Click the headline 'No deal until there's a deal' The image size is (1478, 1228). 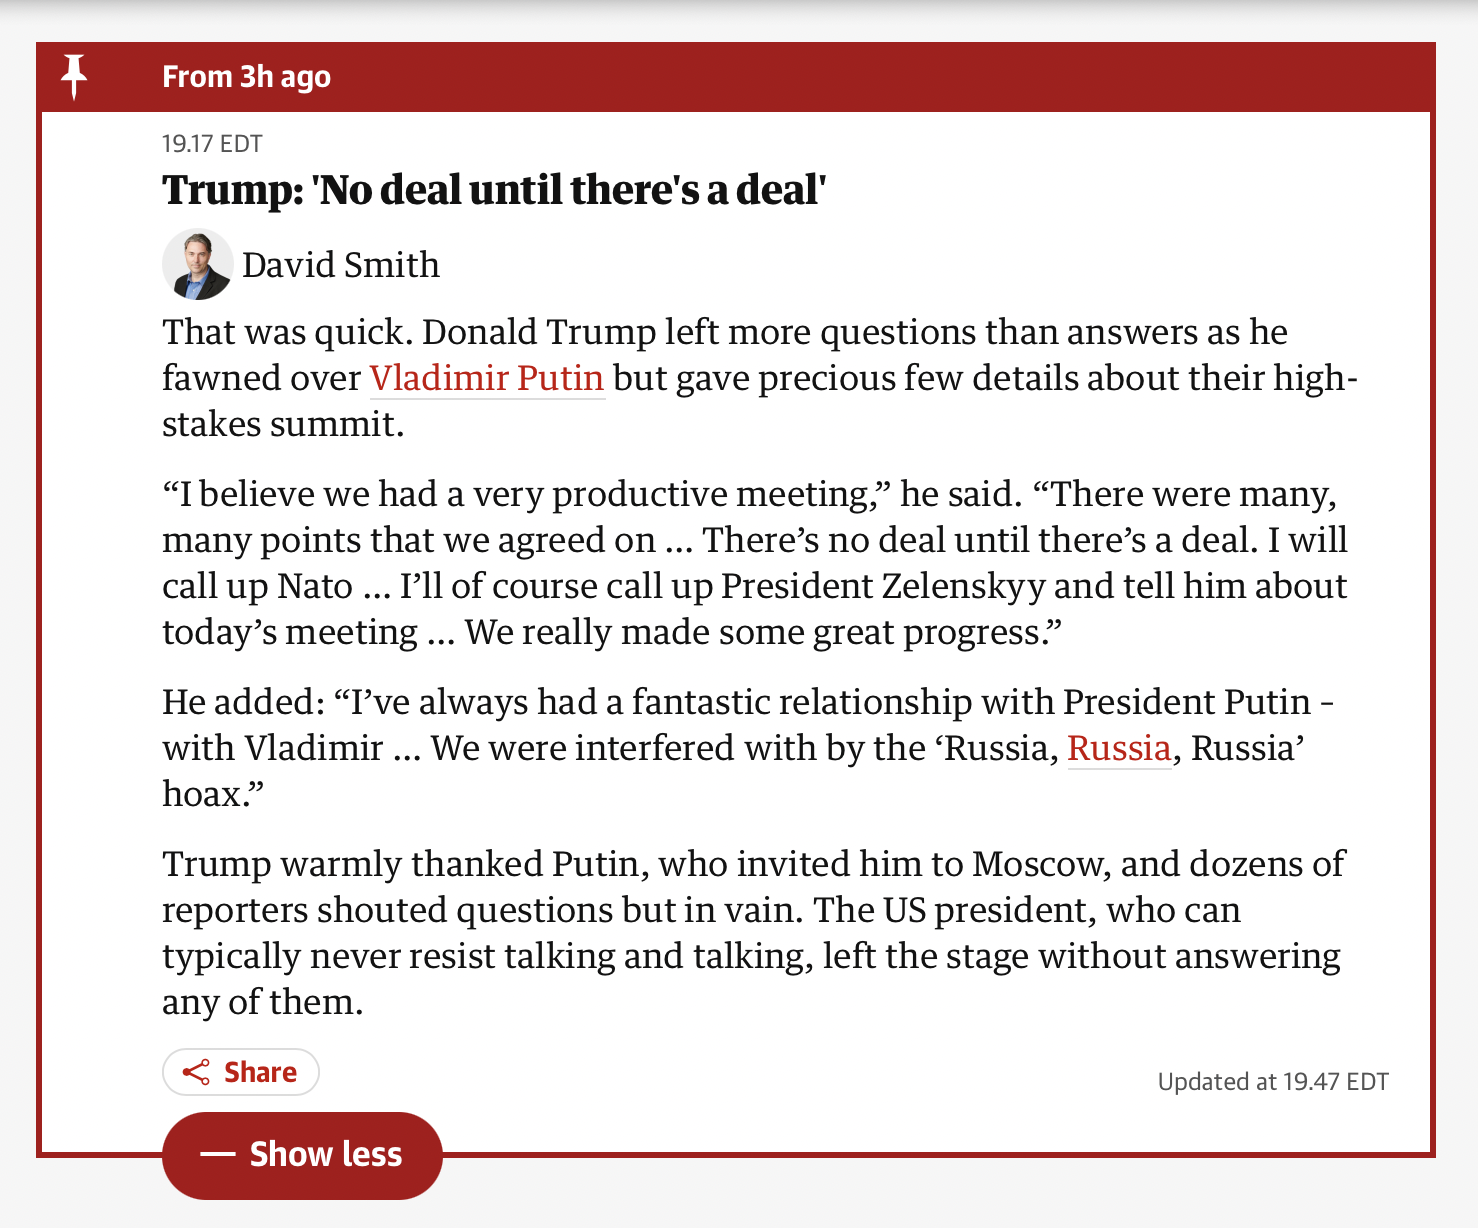coord(494,190)
